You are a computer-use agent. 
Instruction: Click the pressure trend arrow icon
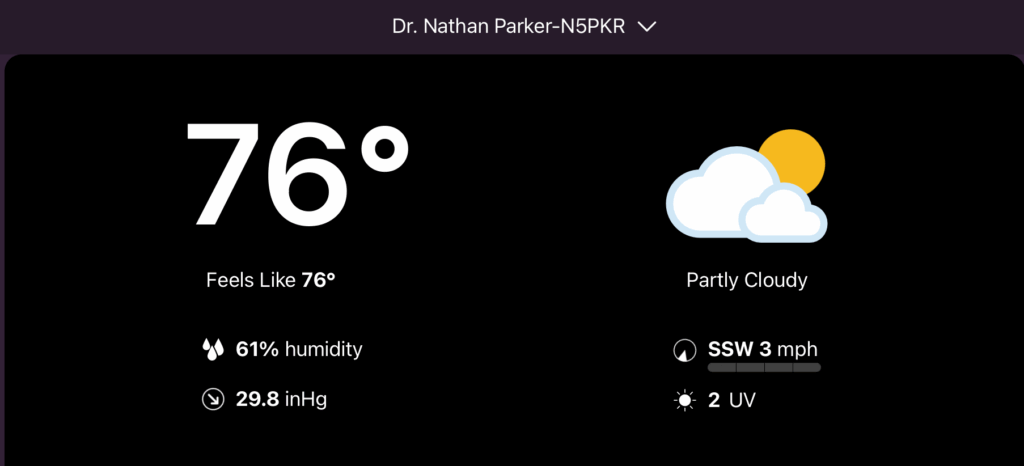[x=212, y=400]
